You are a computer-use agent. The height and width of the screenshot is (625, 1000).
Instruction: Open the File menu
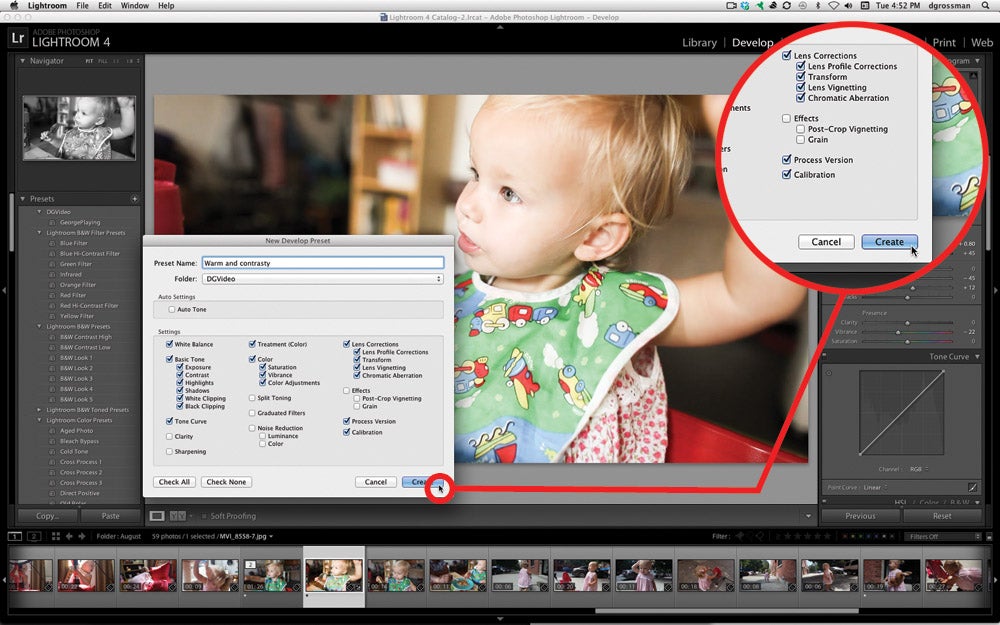click(x=82, y=6)
